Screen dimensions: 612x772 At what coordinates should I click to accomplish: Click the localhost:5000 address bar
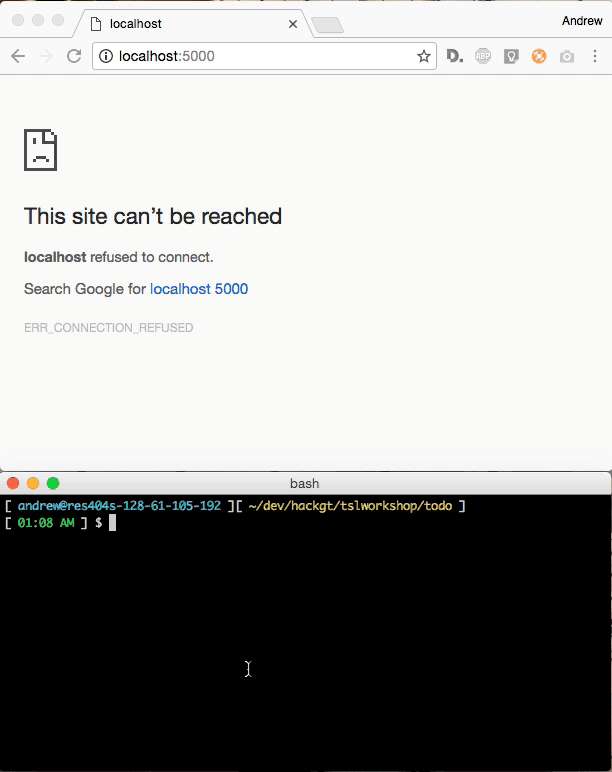click(x=264, y=56)
